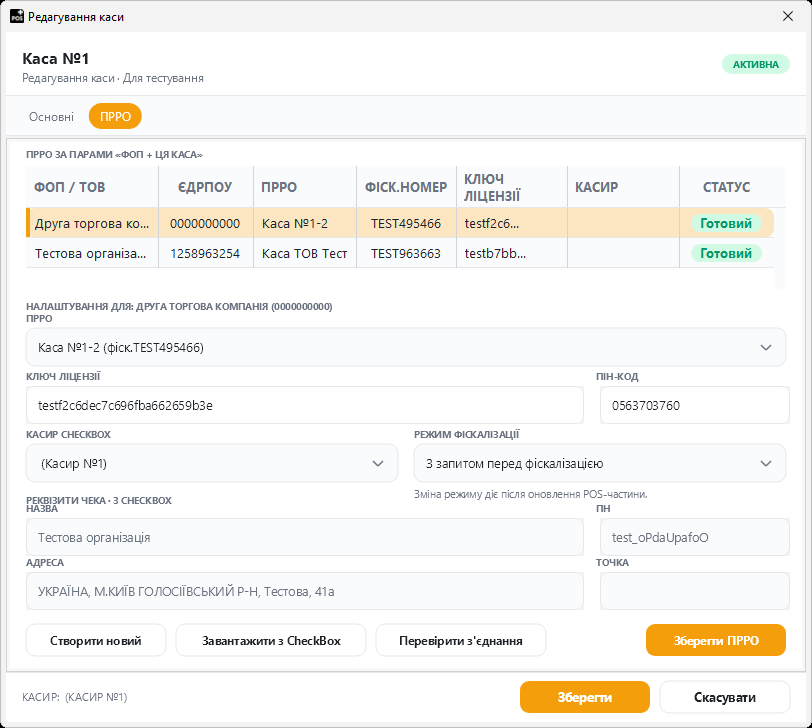Click Перевірити з'єднання button

(460, 640)
